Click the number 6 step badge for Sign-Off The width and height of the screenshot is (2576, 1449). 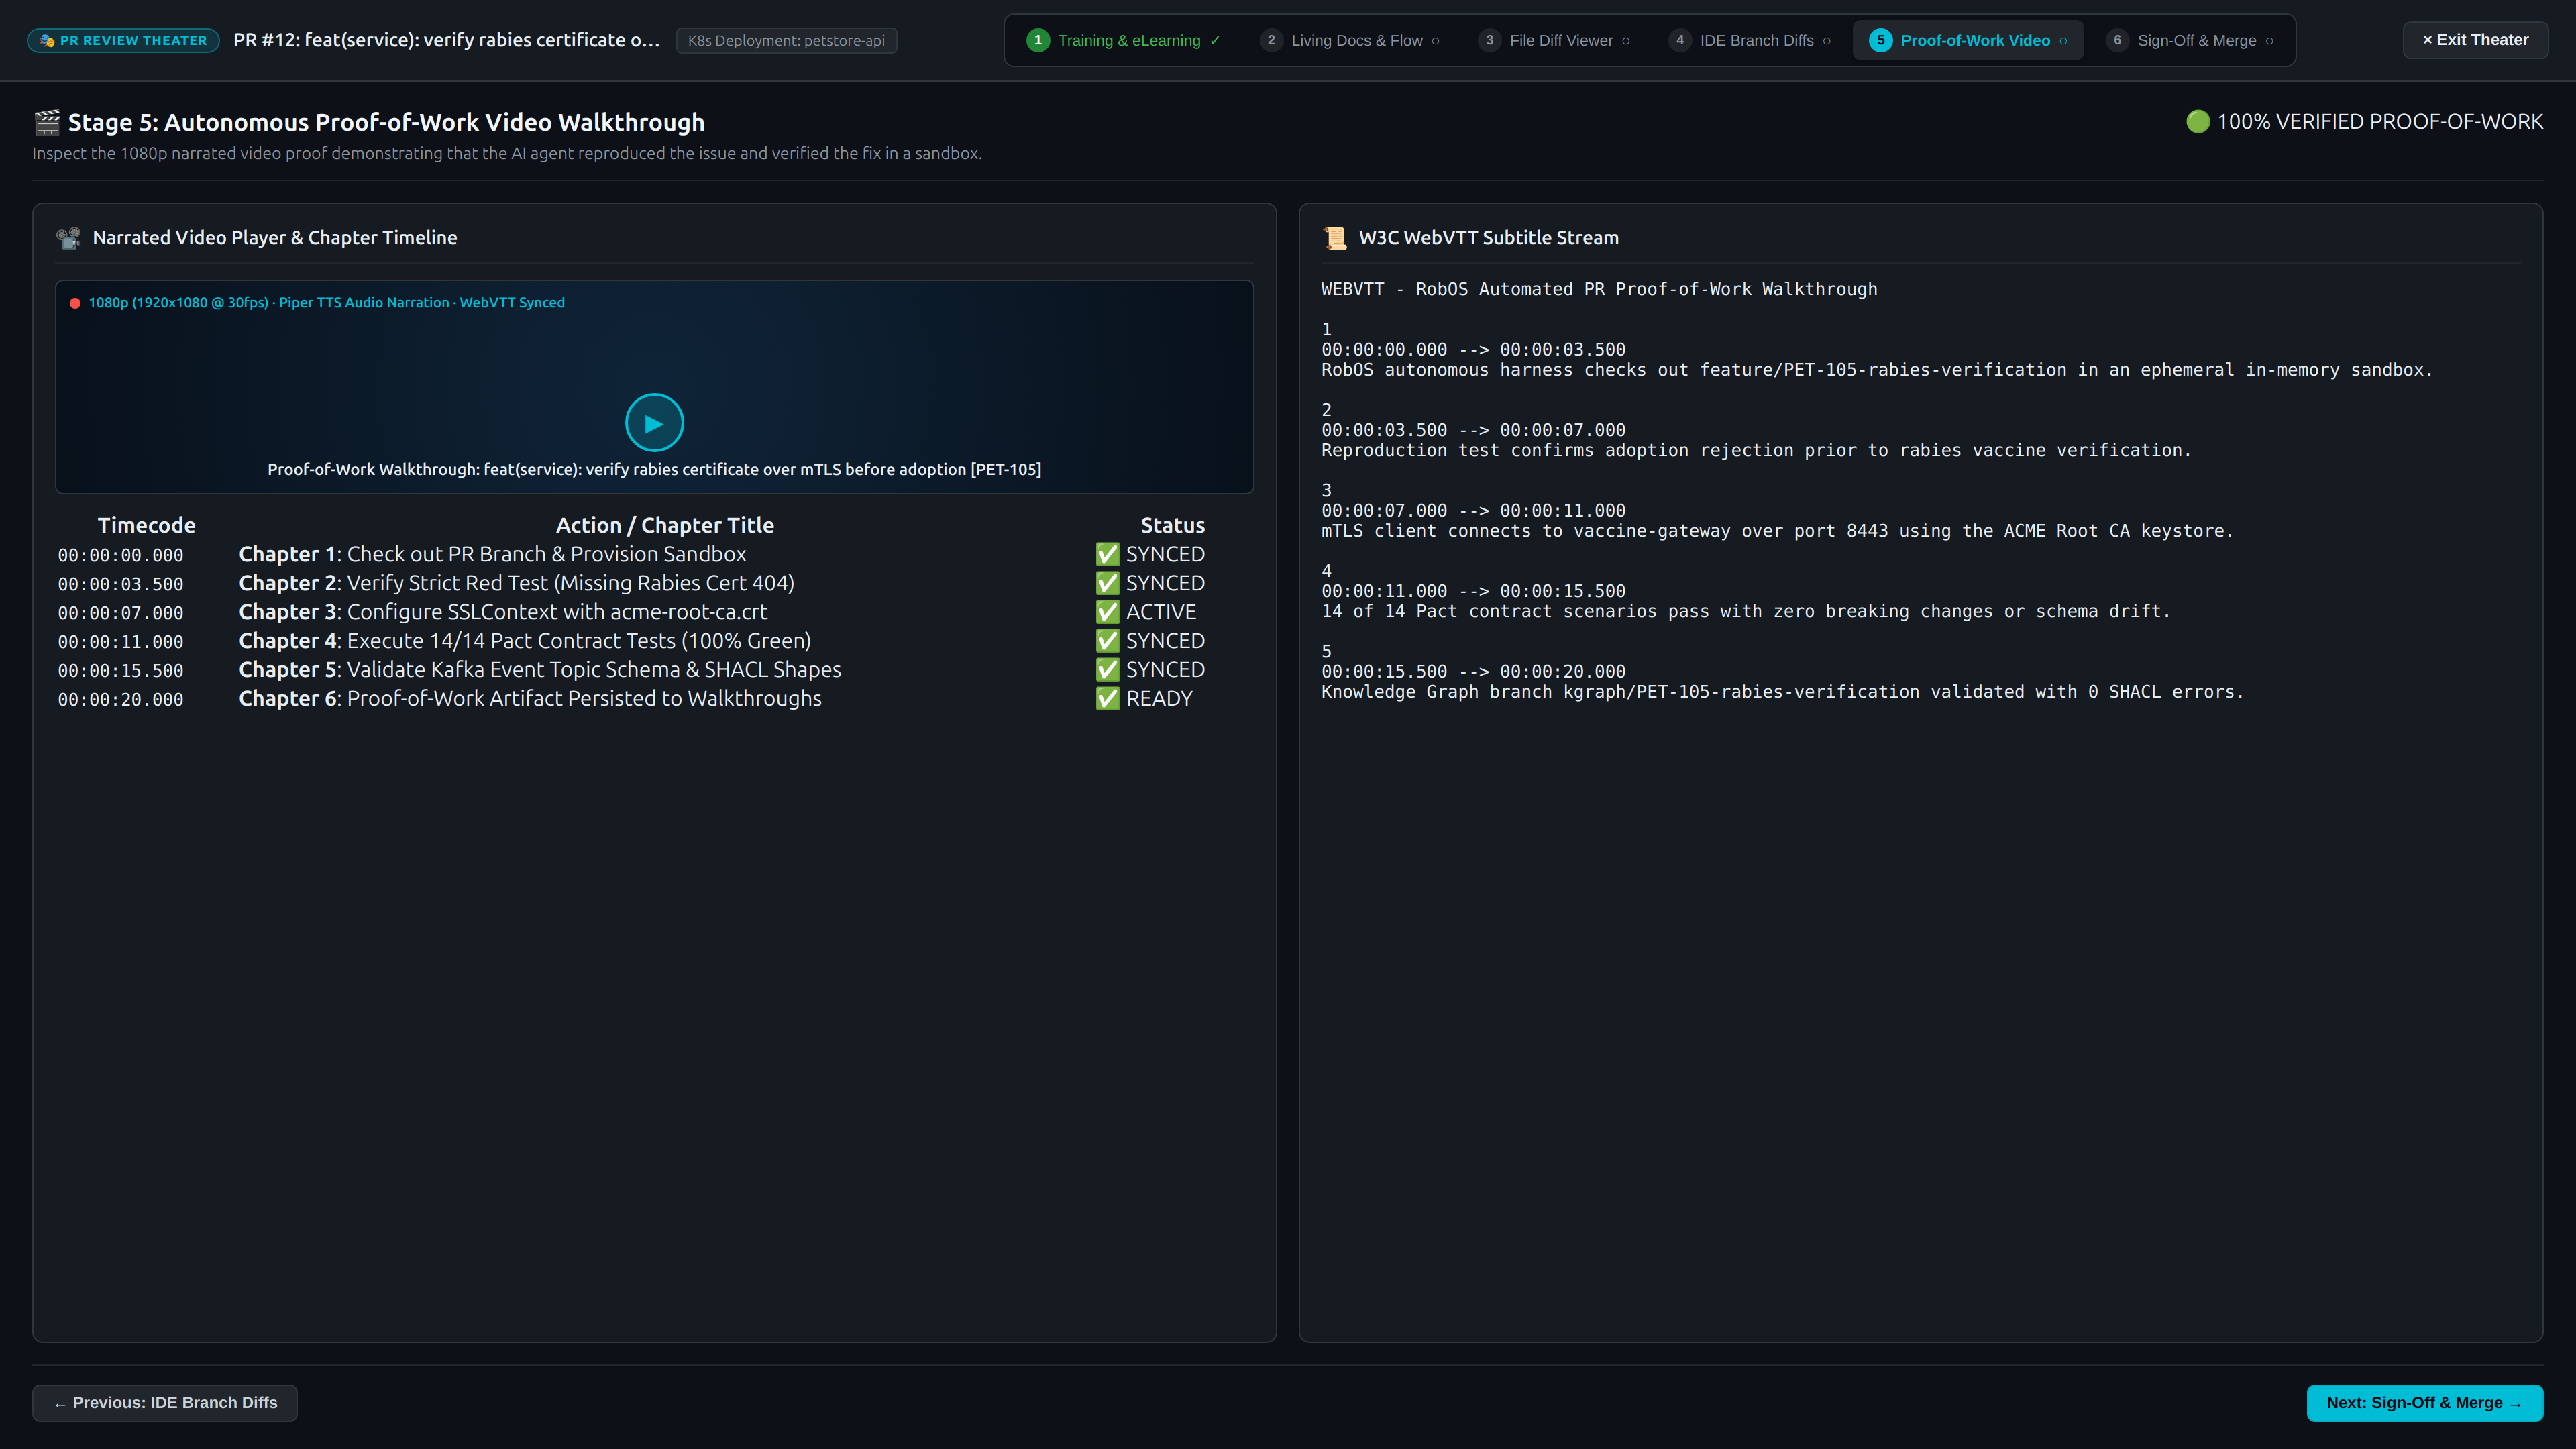(x=2117, y=40)
